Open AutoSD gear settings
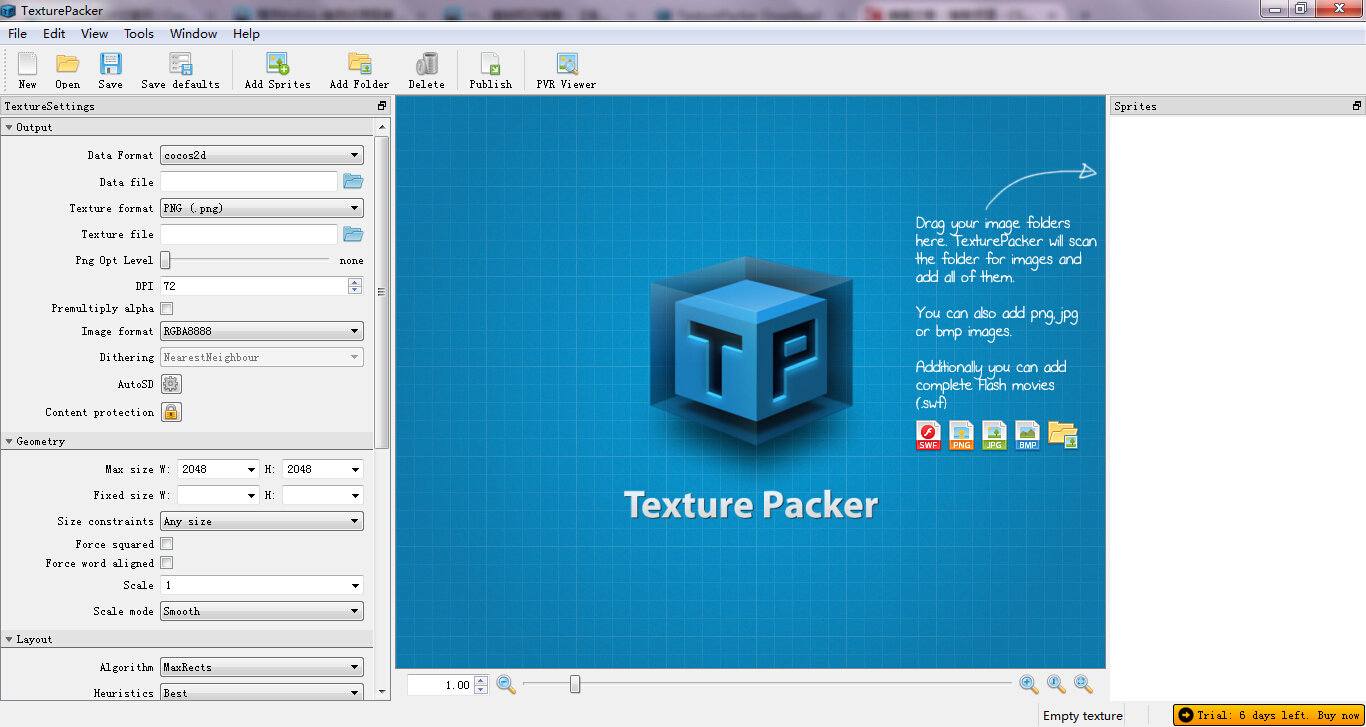The image size is (1366, 727). click(x=171, y=384)
